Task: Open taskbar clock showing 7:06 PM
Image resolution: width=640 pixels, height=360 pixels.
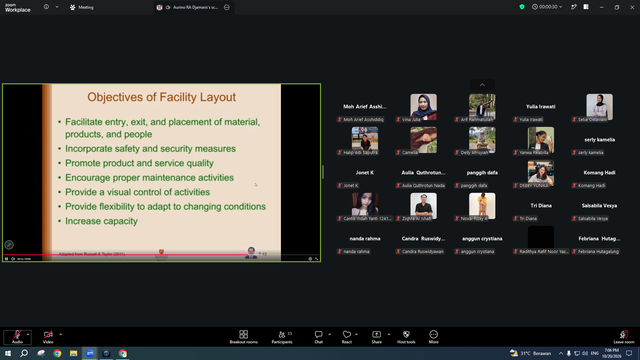Action: tap(611, 353)
